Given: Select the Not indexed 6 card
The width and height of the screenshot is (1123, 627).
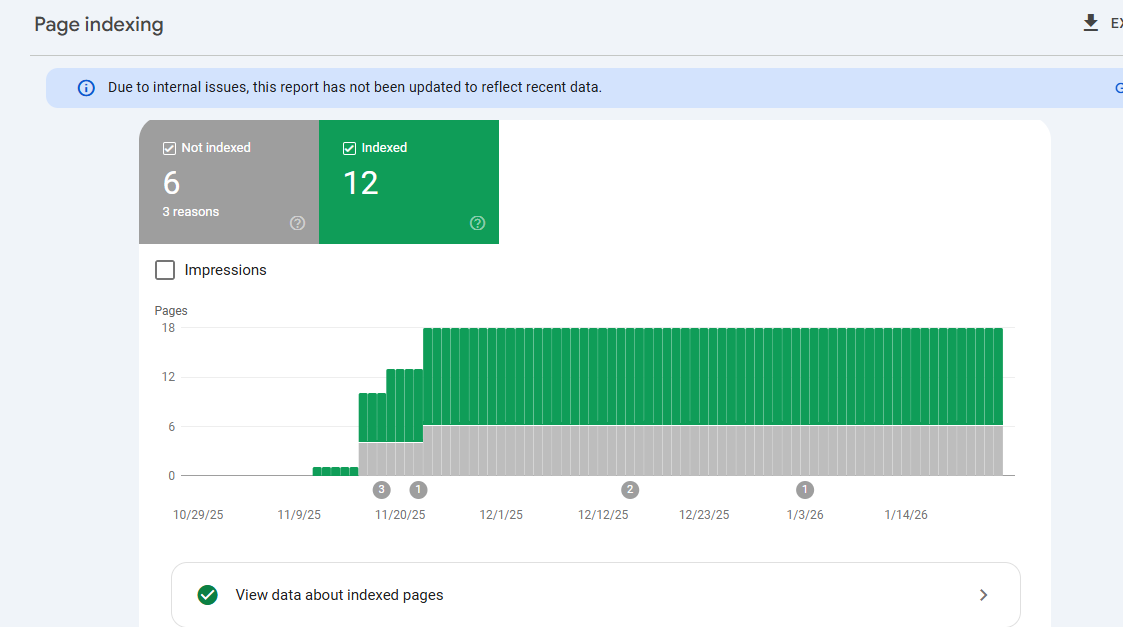Looking at the screenshot, I should coord(229,182).
